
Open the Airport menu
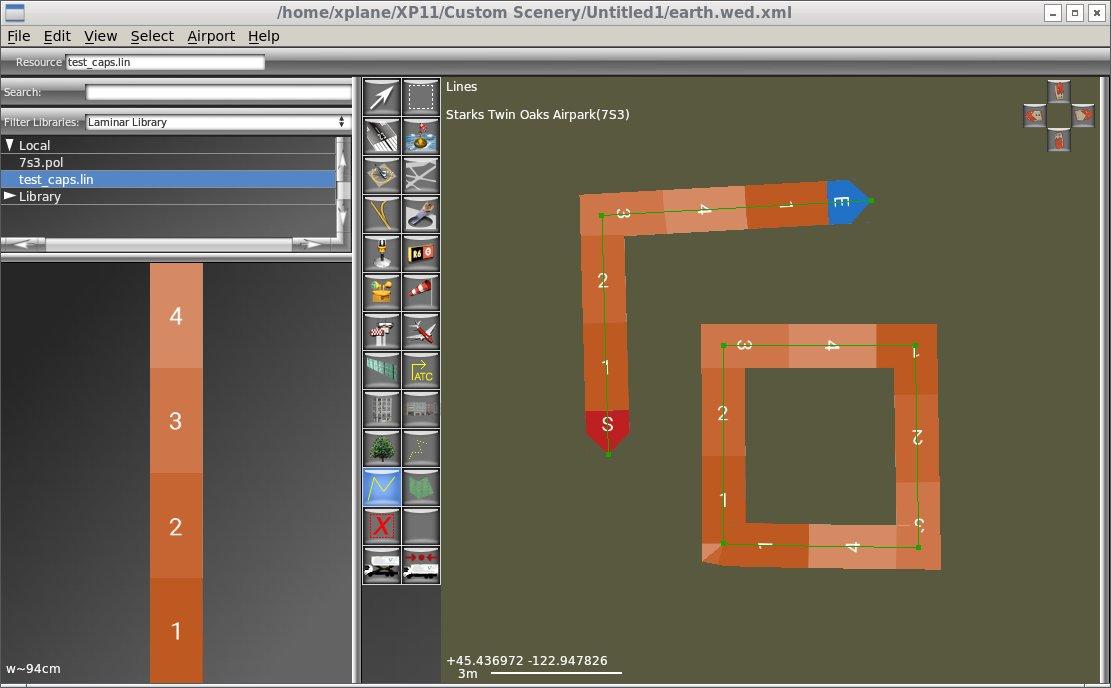pos(211,36)
